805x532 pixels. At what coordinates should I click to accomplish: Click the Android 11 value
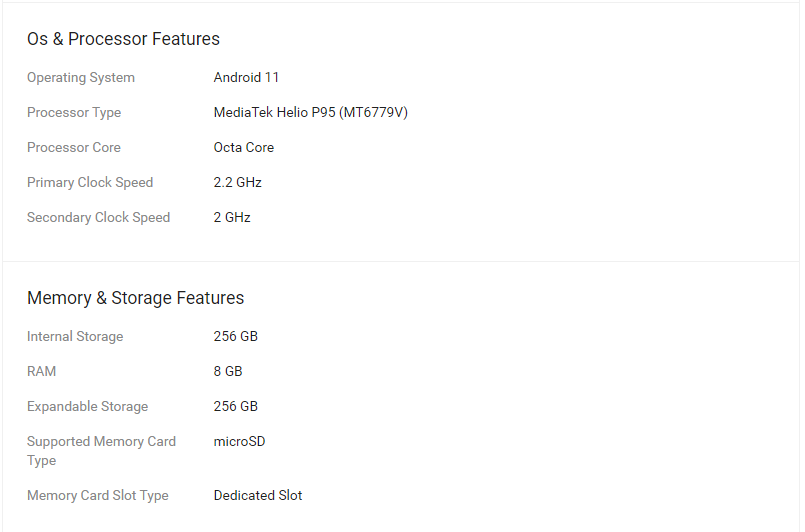click(246, 78)
